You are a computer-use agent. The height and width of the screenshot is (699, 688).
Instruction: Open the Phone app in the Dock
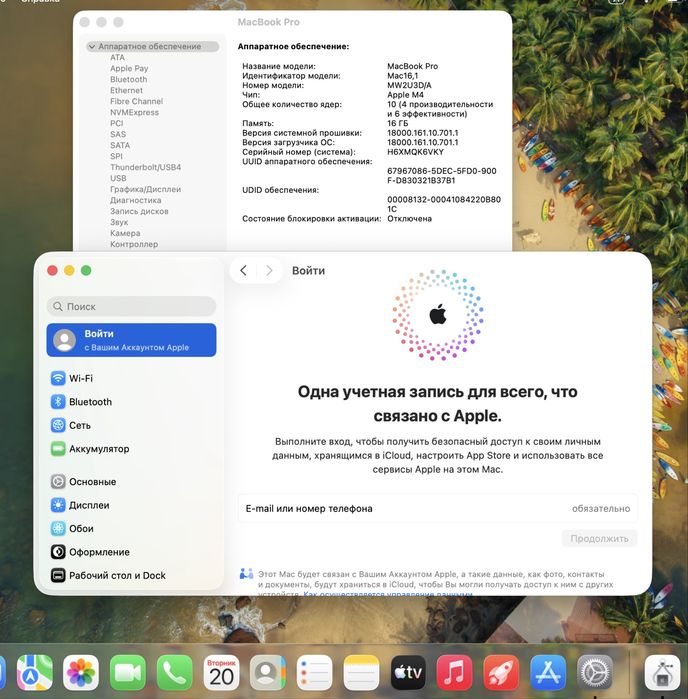175,673
